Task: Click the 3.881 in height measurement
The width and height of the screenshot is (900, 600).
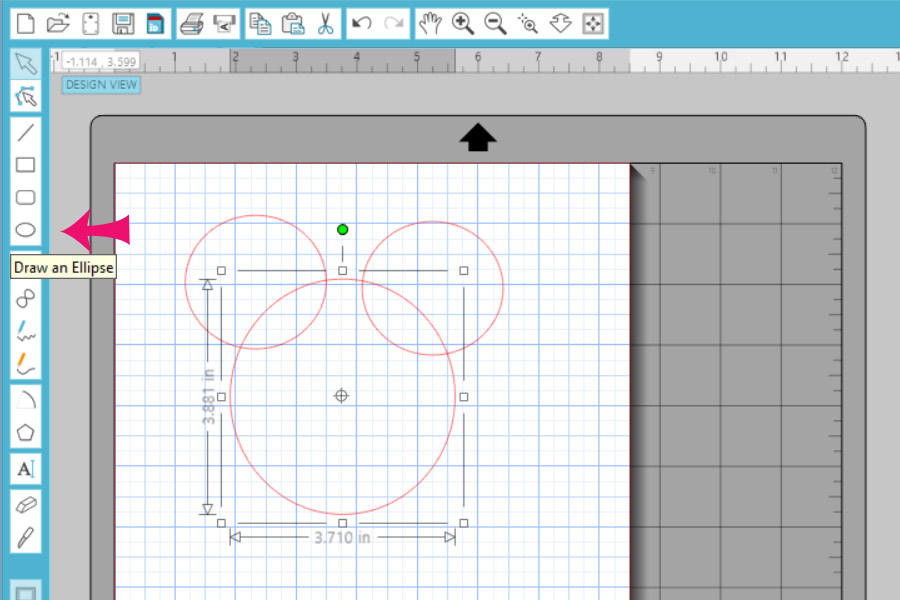Action: click(208, 397)
